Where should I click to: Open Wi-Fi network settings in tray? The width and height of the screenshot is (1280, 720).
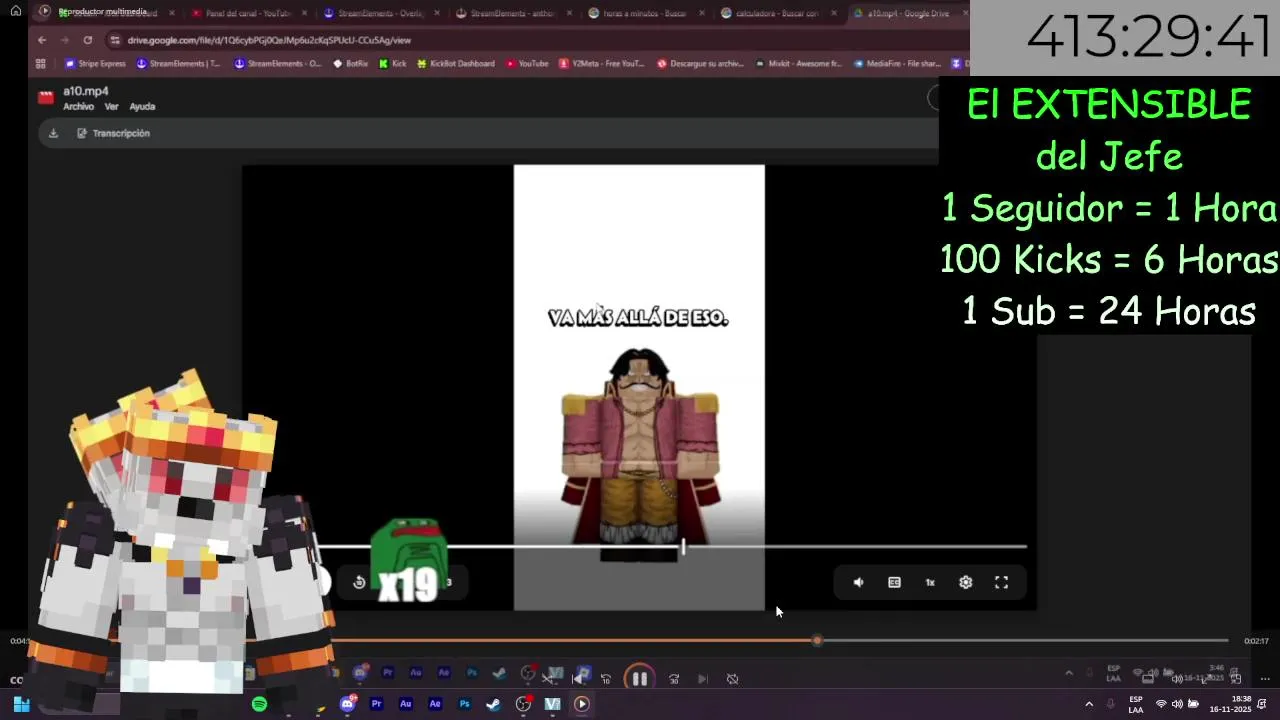click(x=1161, y=704)
